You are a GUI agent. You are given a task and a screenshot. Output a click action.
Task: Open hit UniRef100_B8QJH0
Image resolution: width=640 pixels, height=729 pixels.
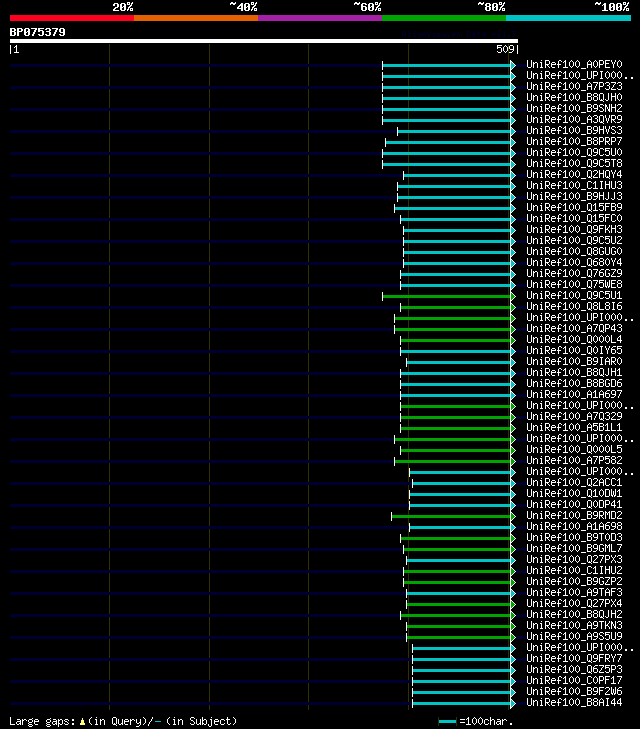[574, 97]
